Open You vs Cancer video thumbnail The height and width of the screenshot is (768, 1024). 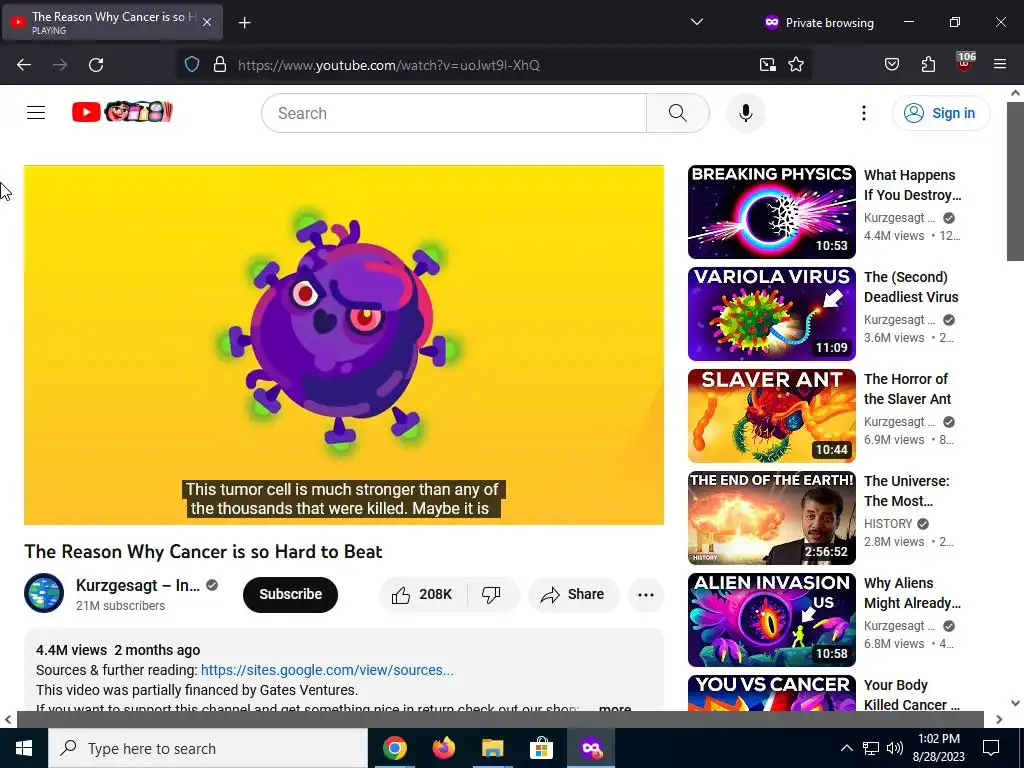[771, 693]
